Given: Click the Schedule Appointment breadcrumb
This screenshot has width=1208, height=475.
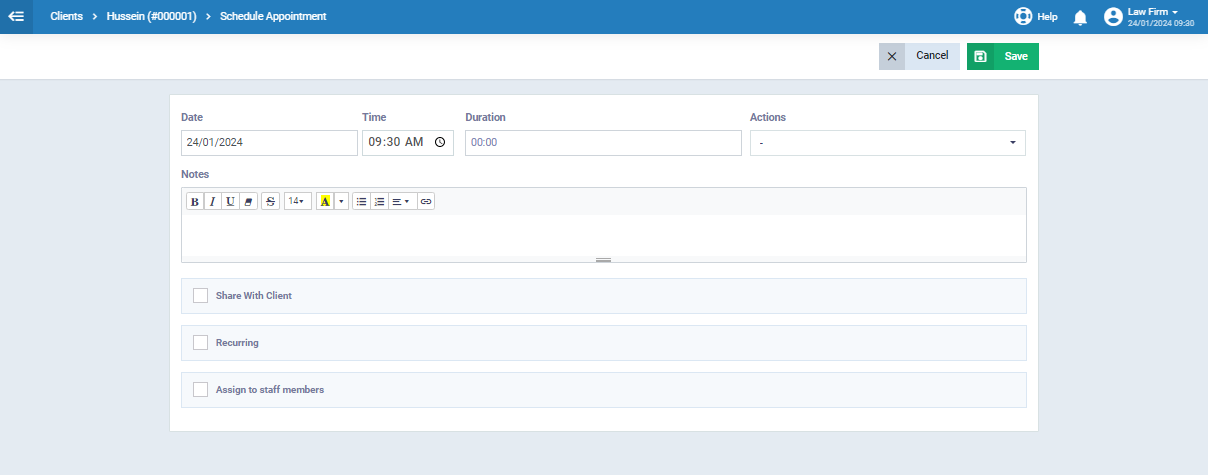Looking at the screenshot, I should coord(273,17).
